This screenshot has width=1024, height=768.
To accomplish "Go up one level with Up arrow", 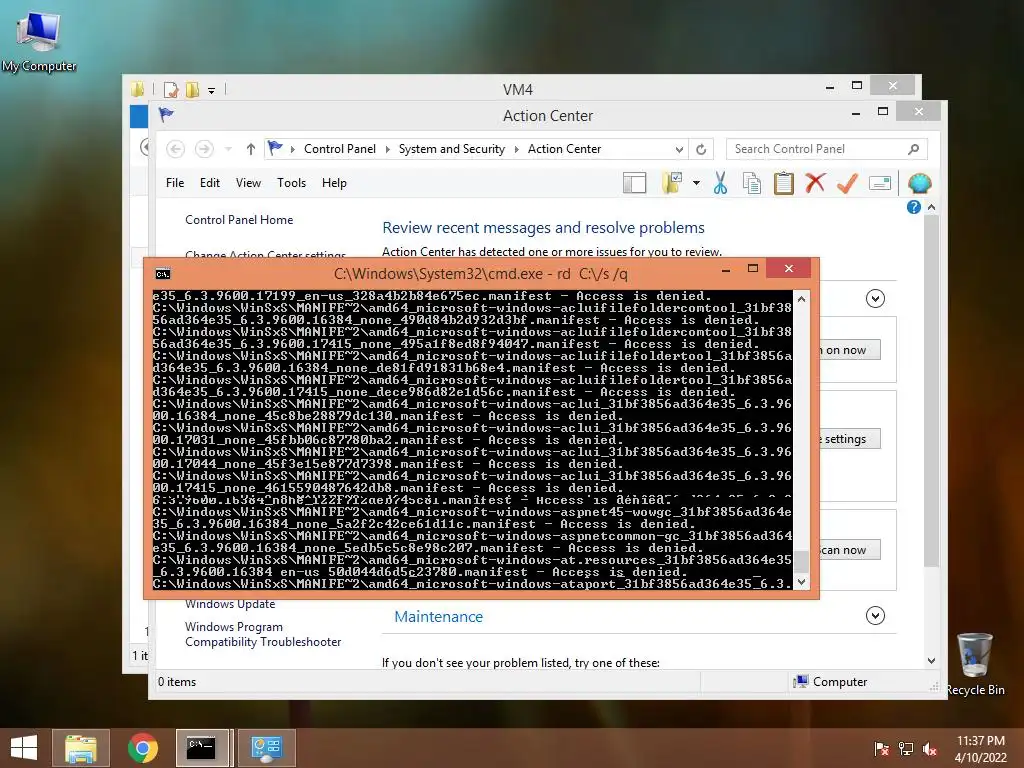I will 250,149.
